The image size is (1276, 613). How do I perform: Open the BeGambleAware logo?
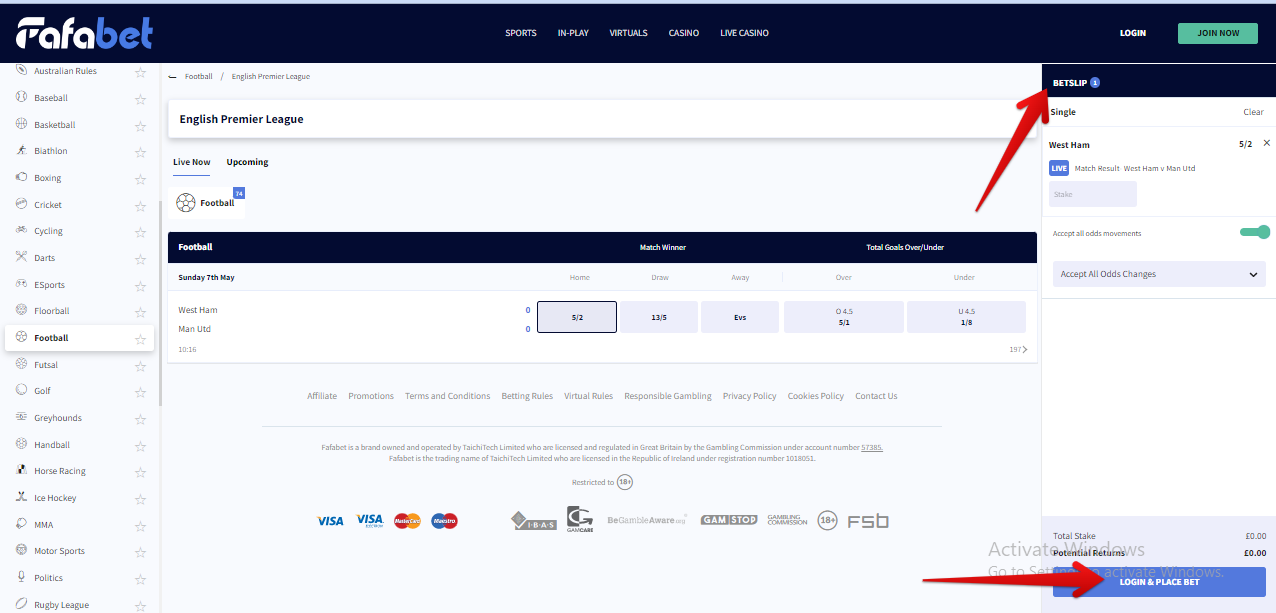[x=647, y=520]
